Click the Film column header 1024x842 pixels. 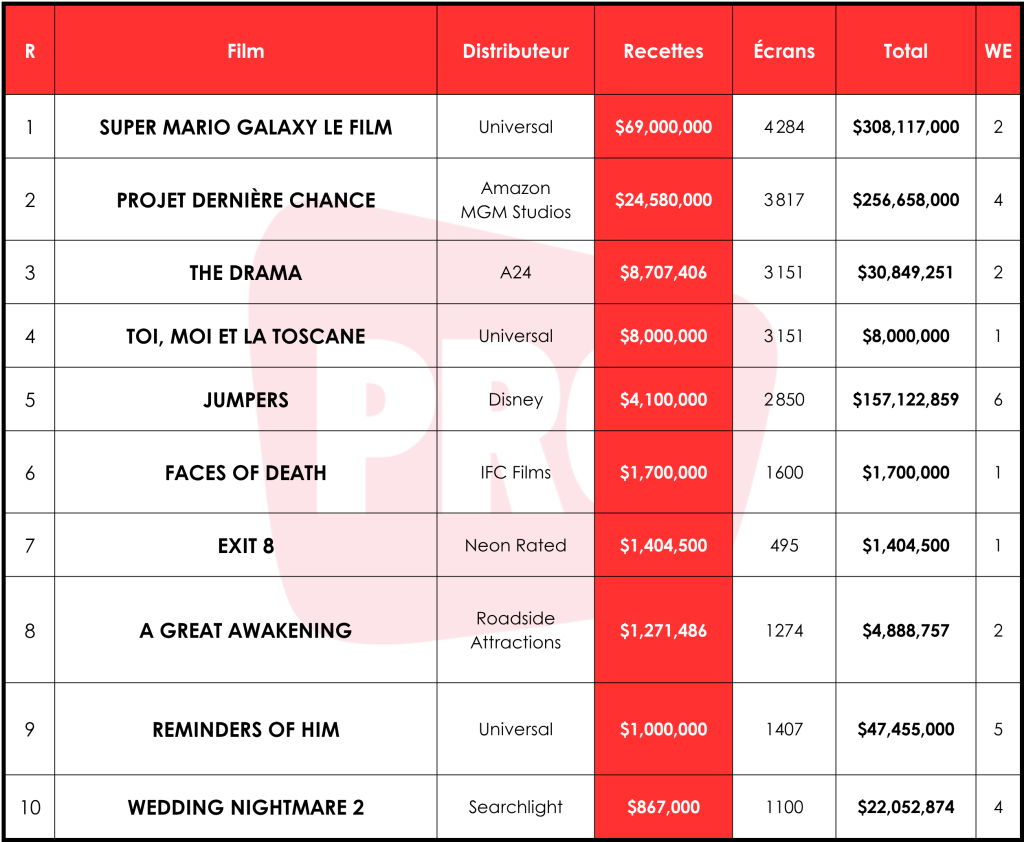pos(245,51)
